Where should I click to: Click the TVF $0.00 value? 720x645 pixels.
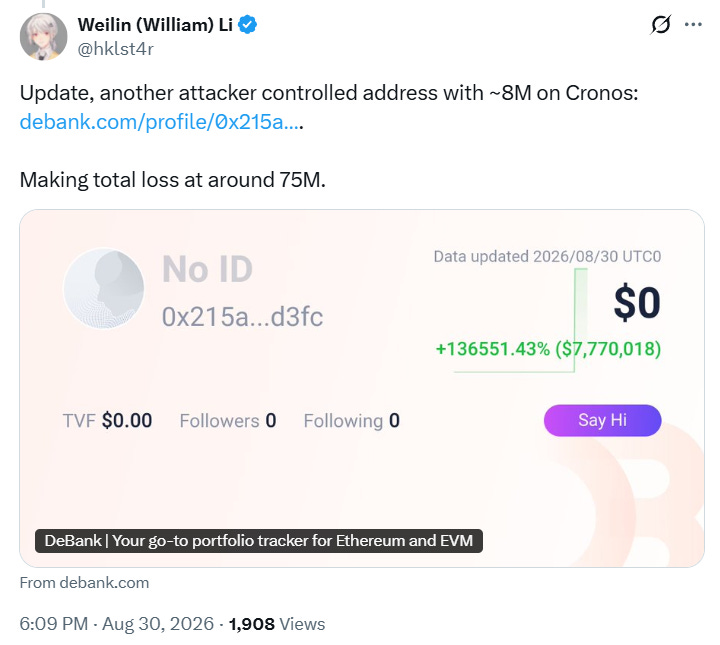pos(107,421)
